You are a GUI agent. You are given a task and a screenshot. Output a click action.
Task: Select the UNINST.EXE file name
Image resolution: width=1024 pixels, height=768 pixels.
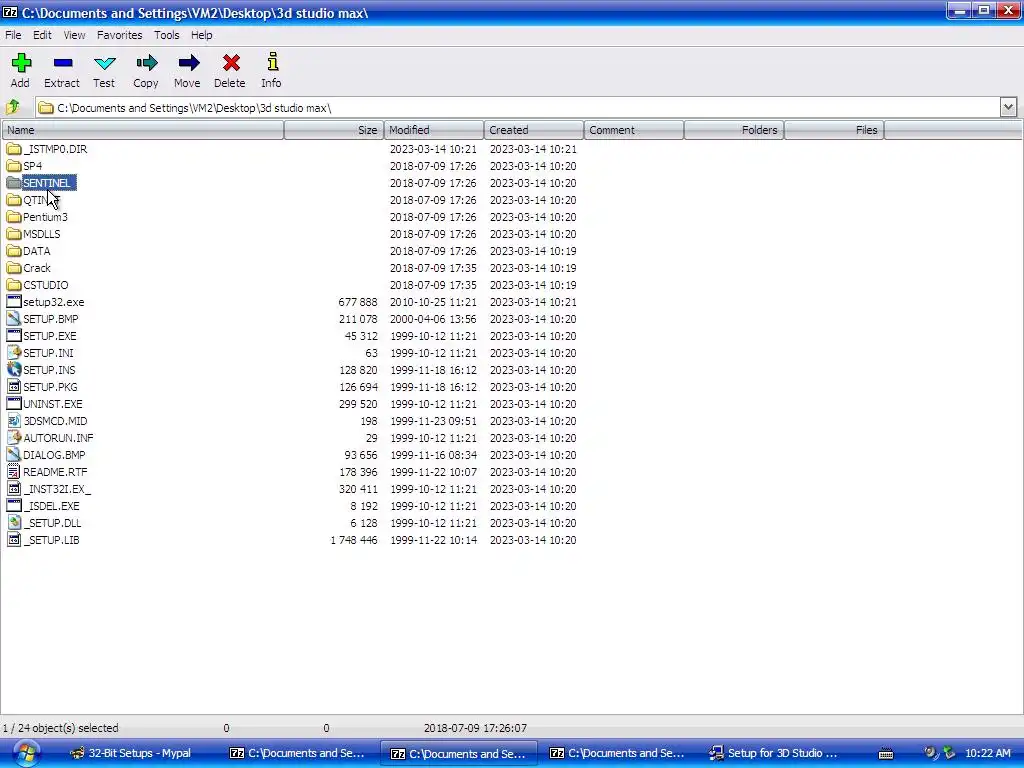tap(53, 404)
